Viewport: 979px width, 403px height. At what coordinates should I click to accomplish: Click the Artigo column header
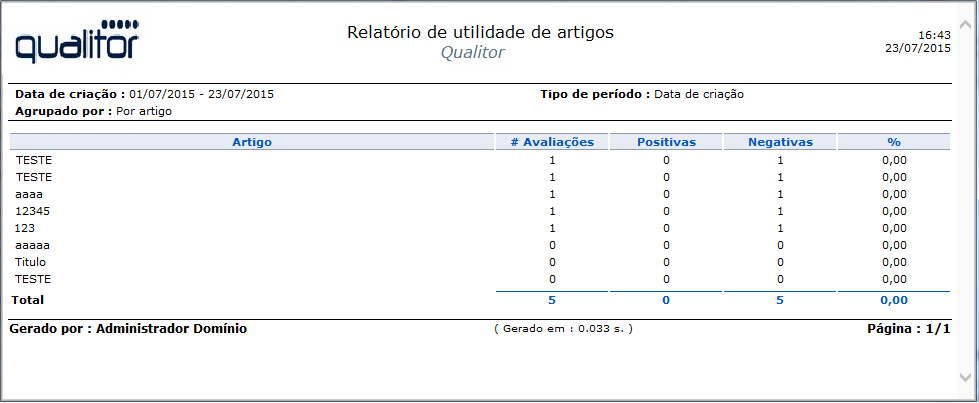coord(252,142)
